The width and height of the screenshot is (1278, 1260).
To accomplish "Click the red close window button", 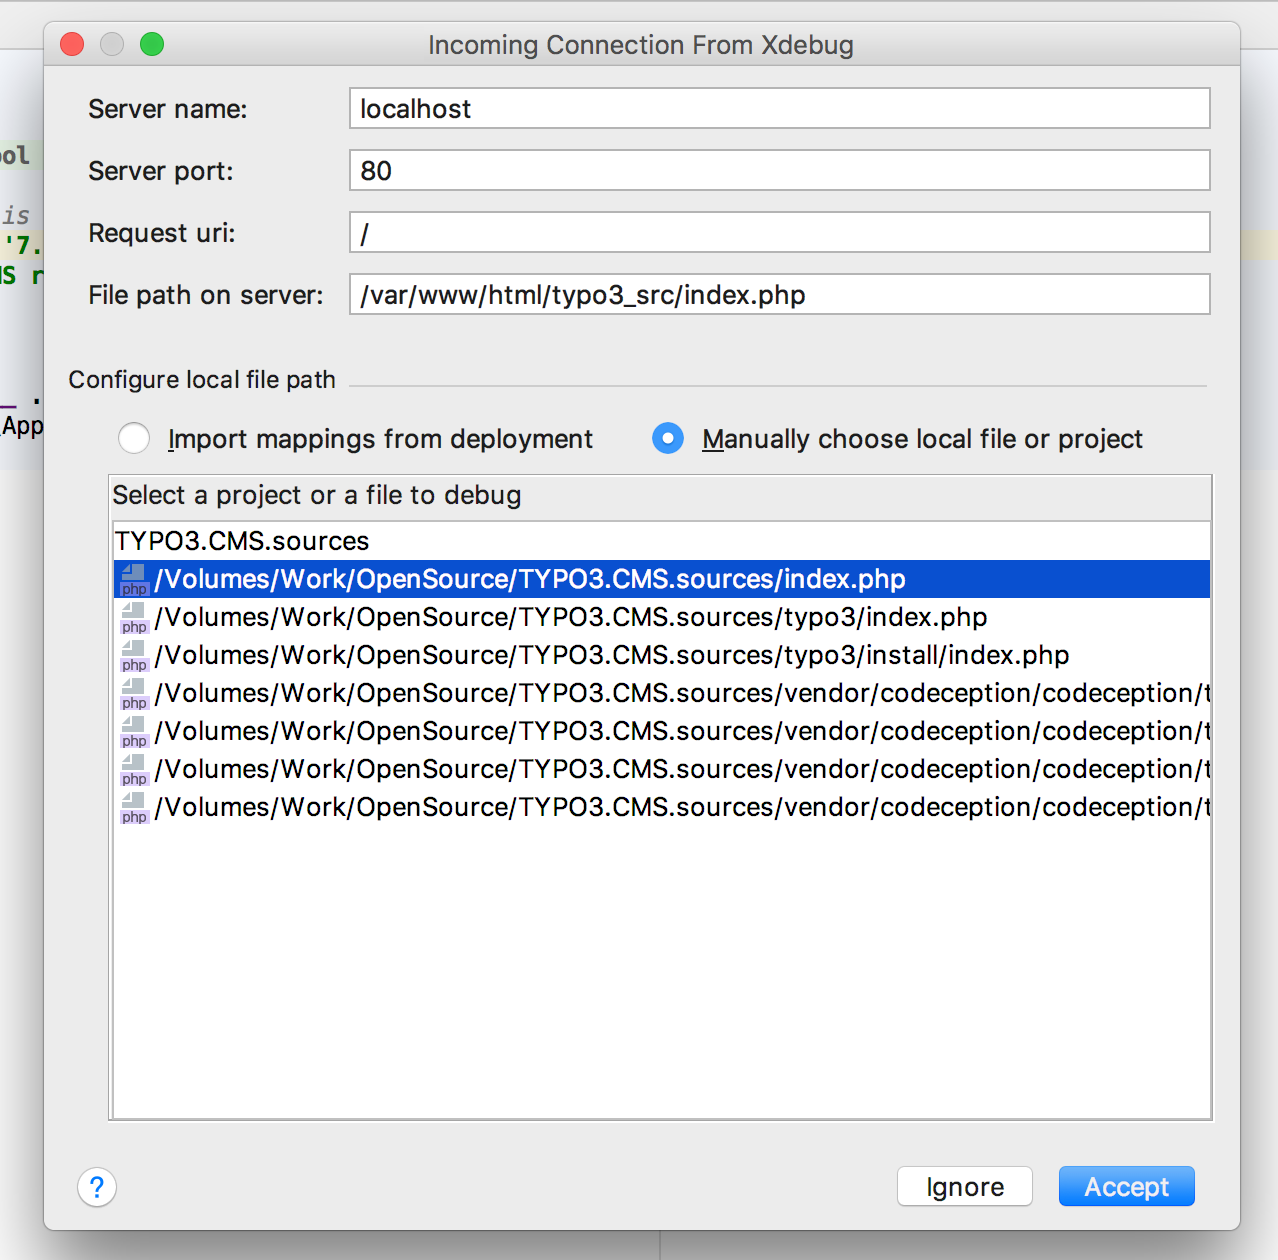I will click(x=72, y=44).
